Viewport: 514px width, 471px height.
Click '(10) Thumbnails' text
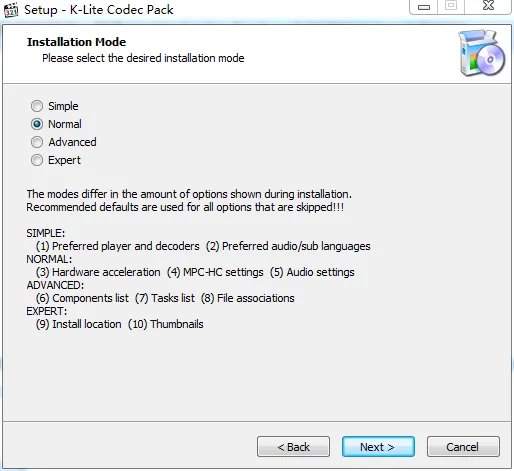pos(166,324)
